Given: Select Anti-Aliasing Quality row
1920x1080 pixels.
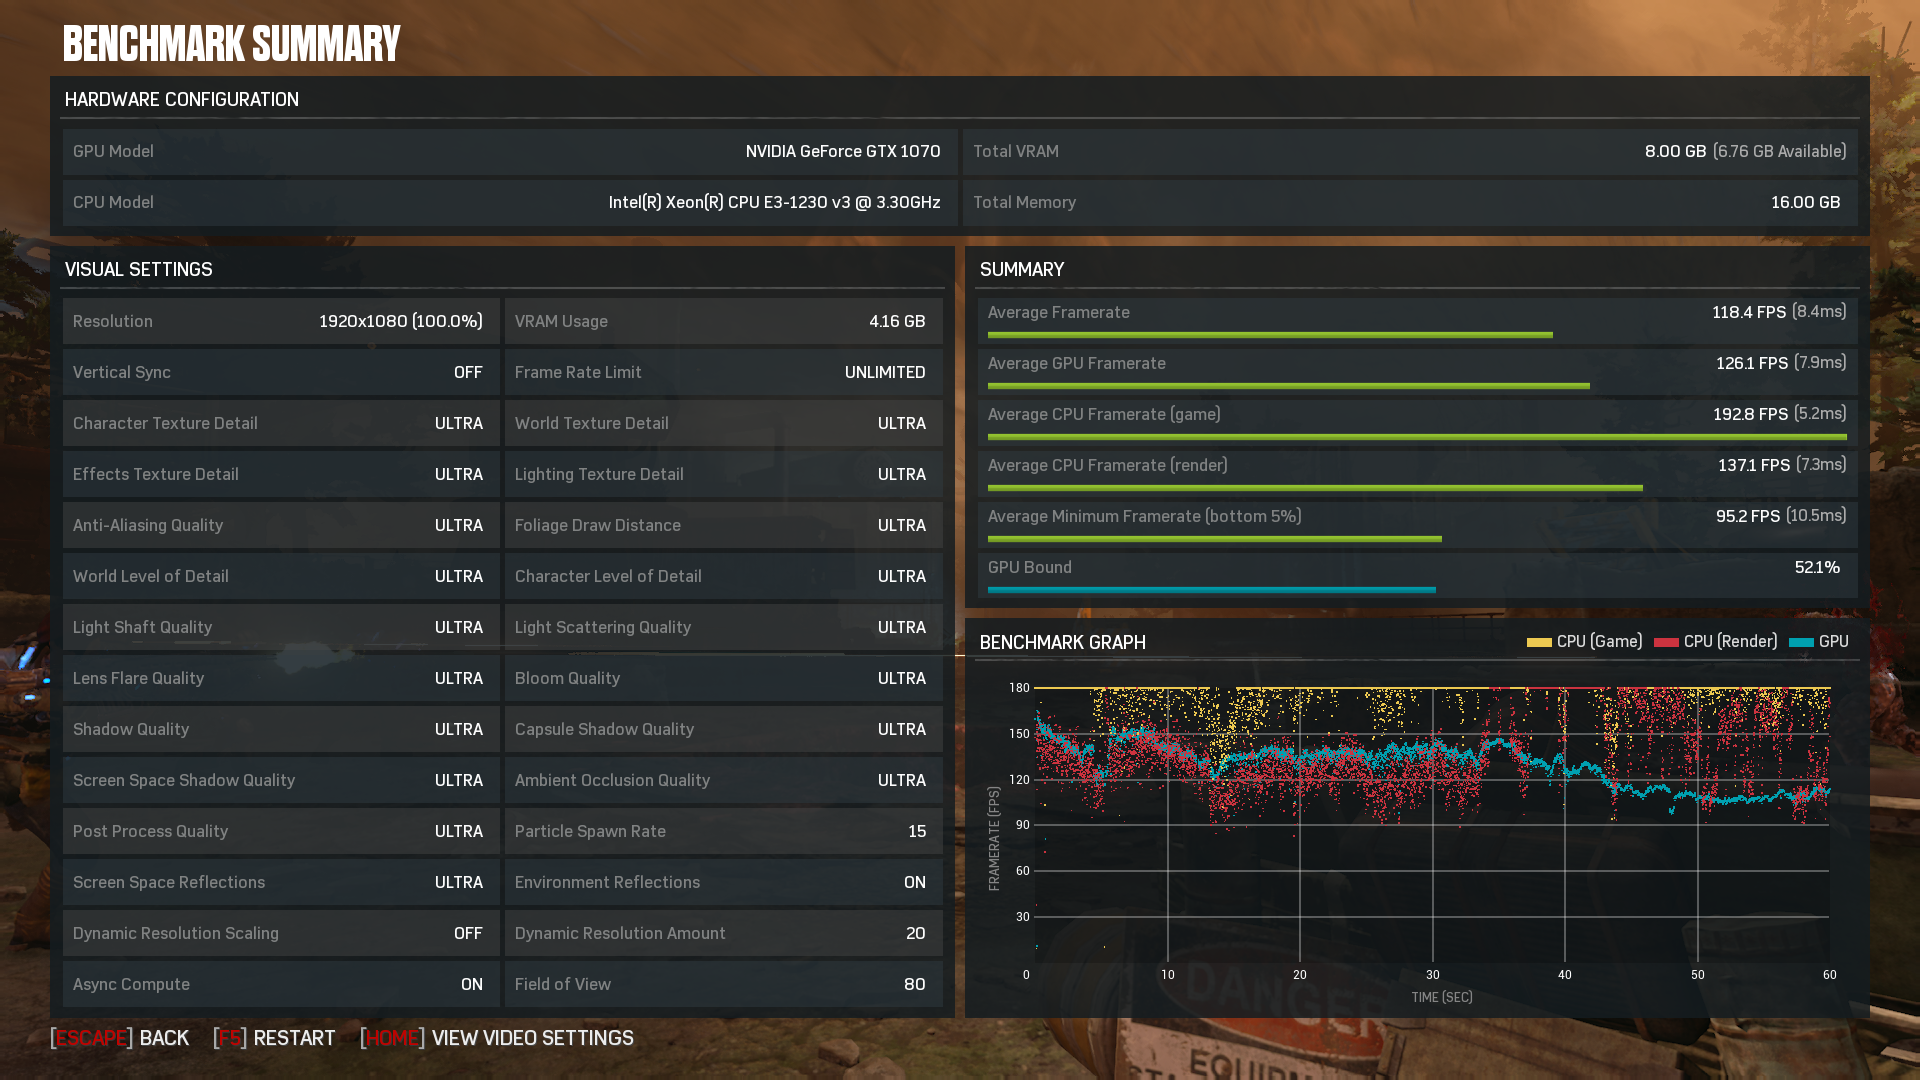Looking at the screenshot, I should pos(281,526).
